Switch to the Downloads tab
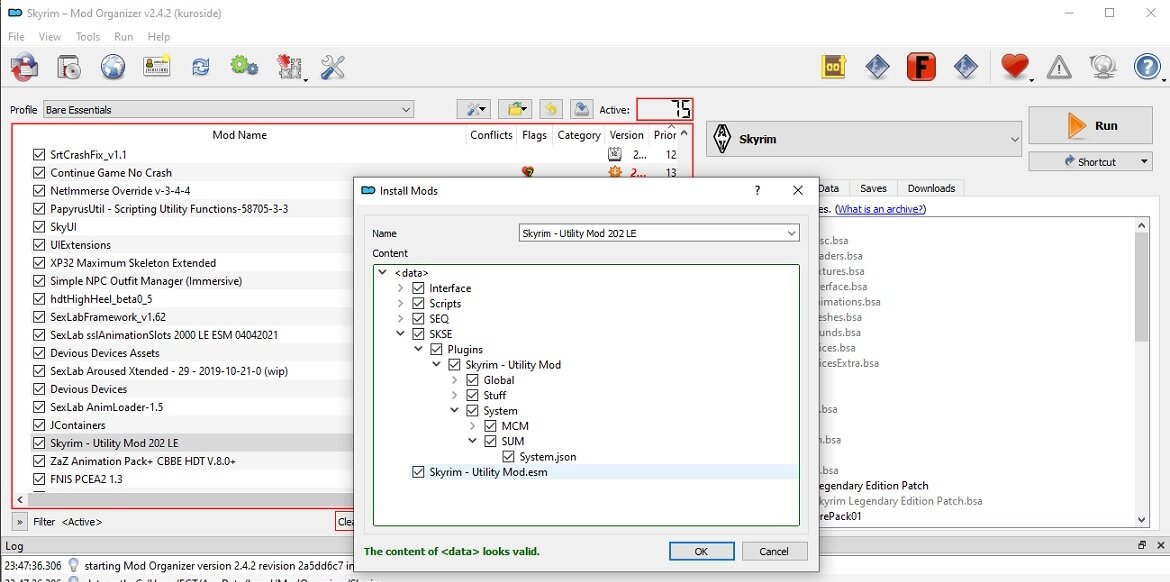Image resolution: width=1170 pixels, height=582 pixels. 931,188
